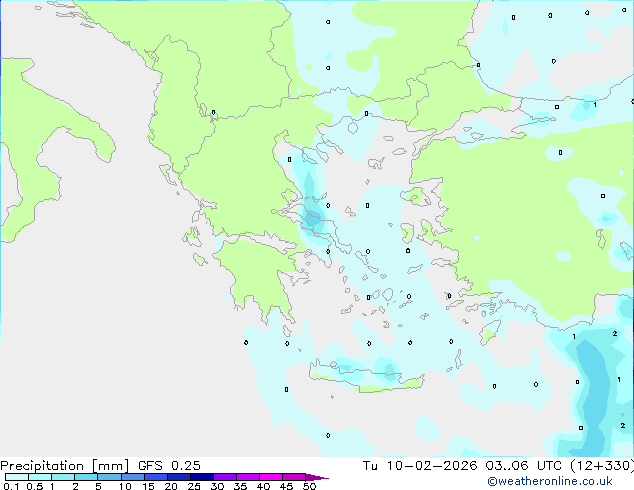Pick the 40–45 mm legend swatch
This screenshot has width=634, height=490.
271,477
